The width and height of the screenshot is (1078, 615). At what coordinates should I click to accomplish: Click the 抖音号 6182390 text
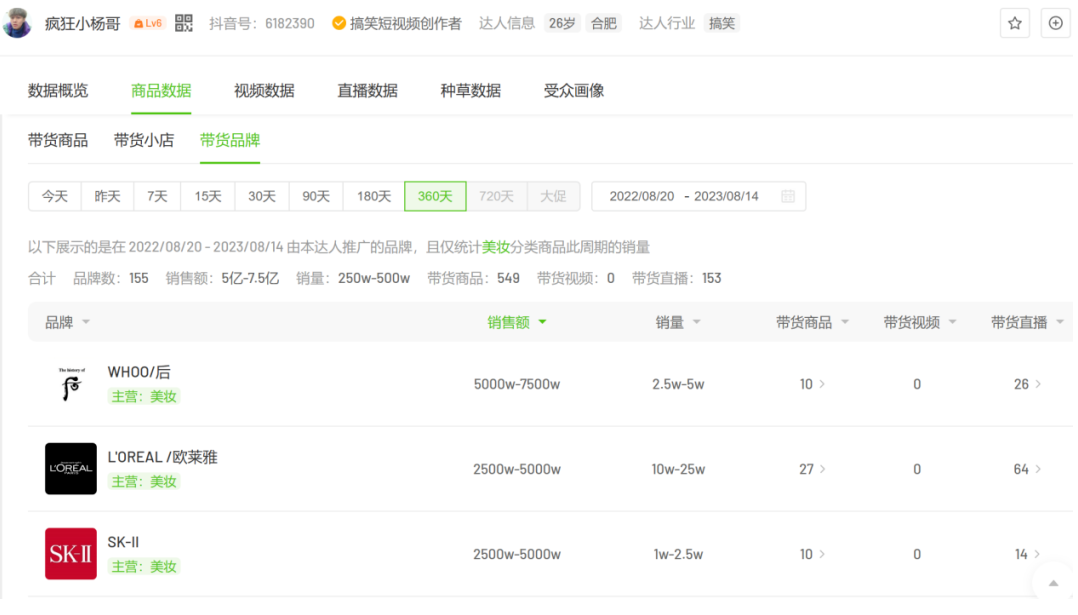click(262, 23)
